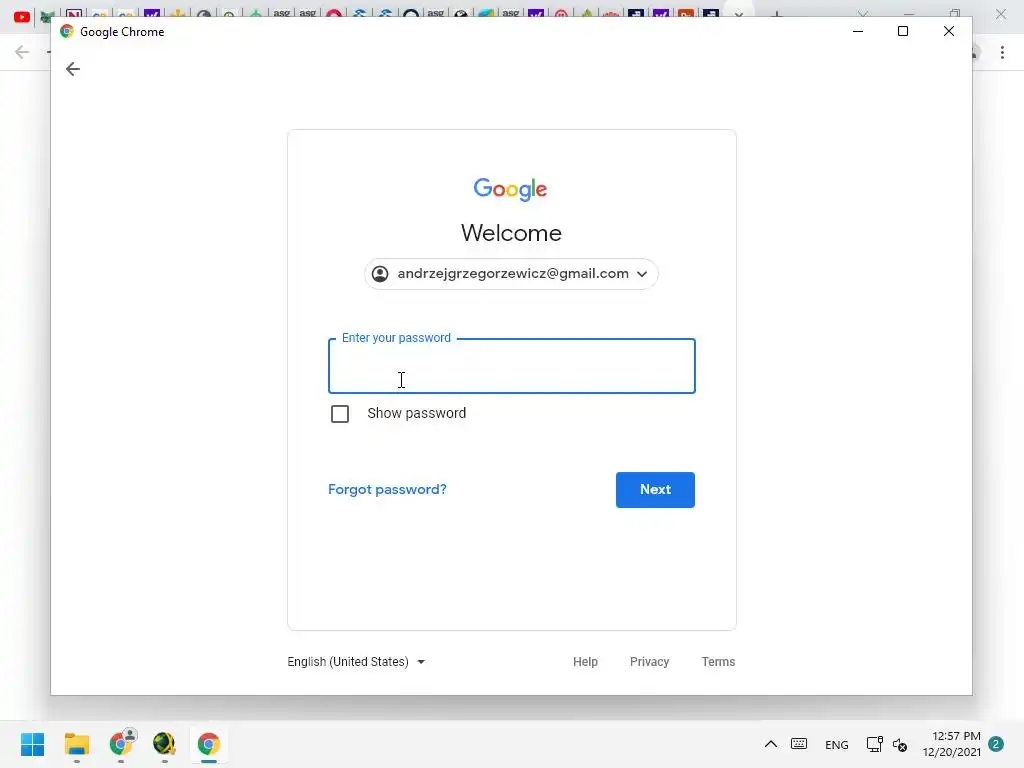Click the account avatar icon beside the email

click(380, 274)
